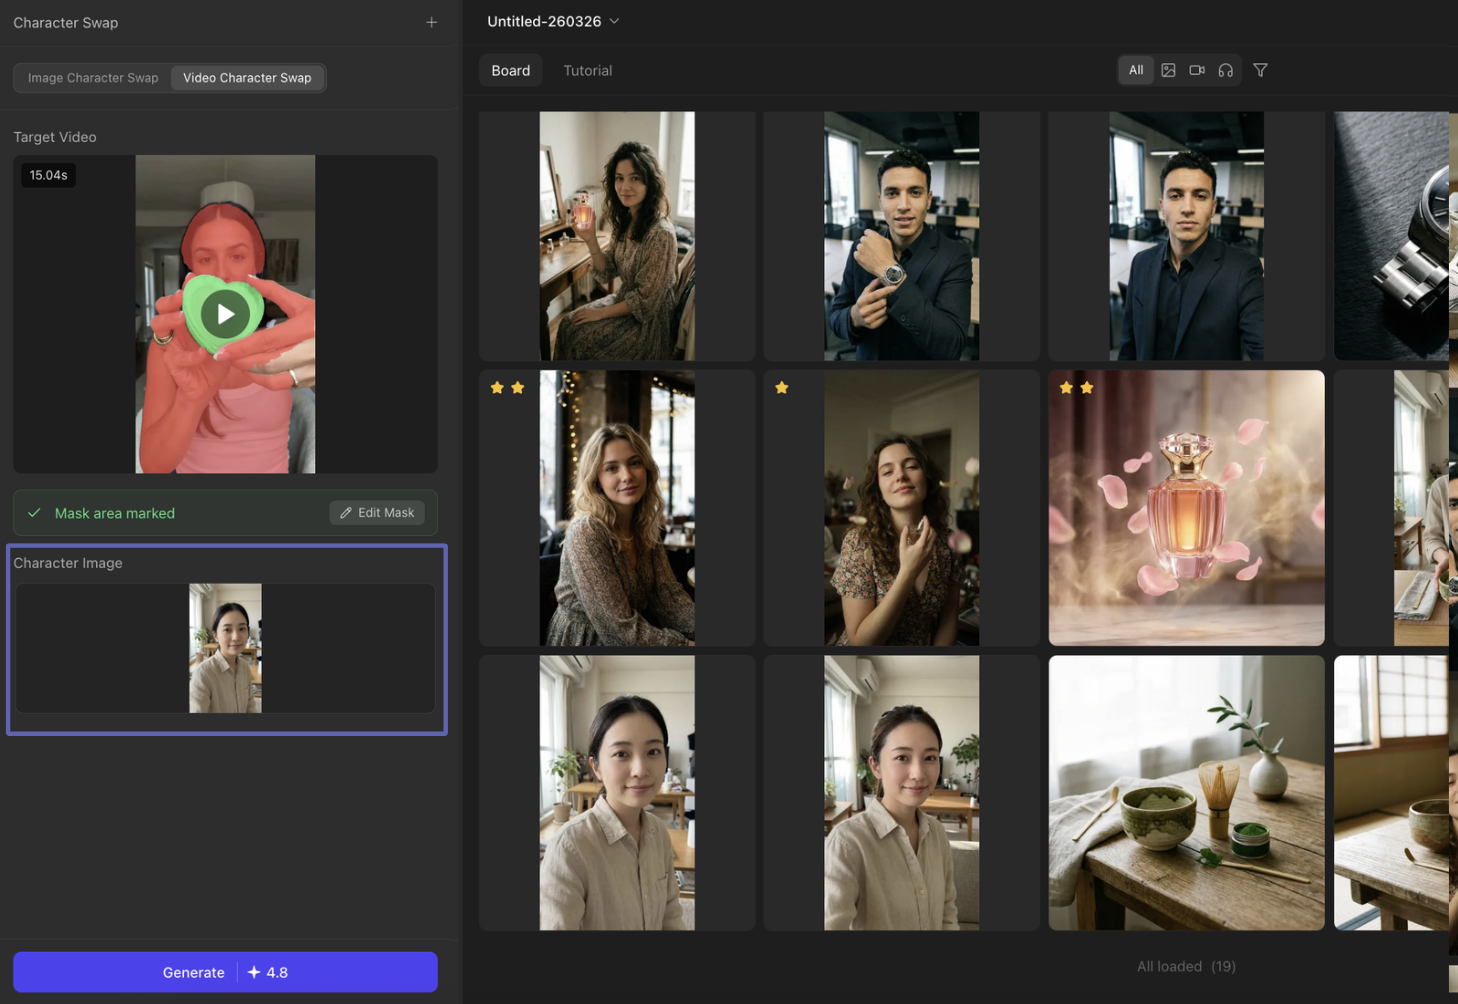Open the Board tab
This screenshot has width=1458, height=1004.
click(x=510, y=71)
